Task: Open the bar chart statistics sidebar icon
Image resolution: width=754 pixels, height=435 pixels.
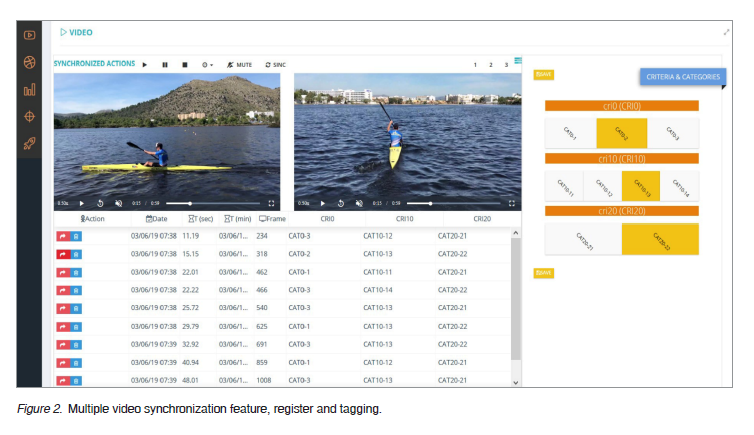Action: (30, 89)
